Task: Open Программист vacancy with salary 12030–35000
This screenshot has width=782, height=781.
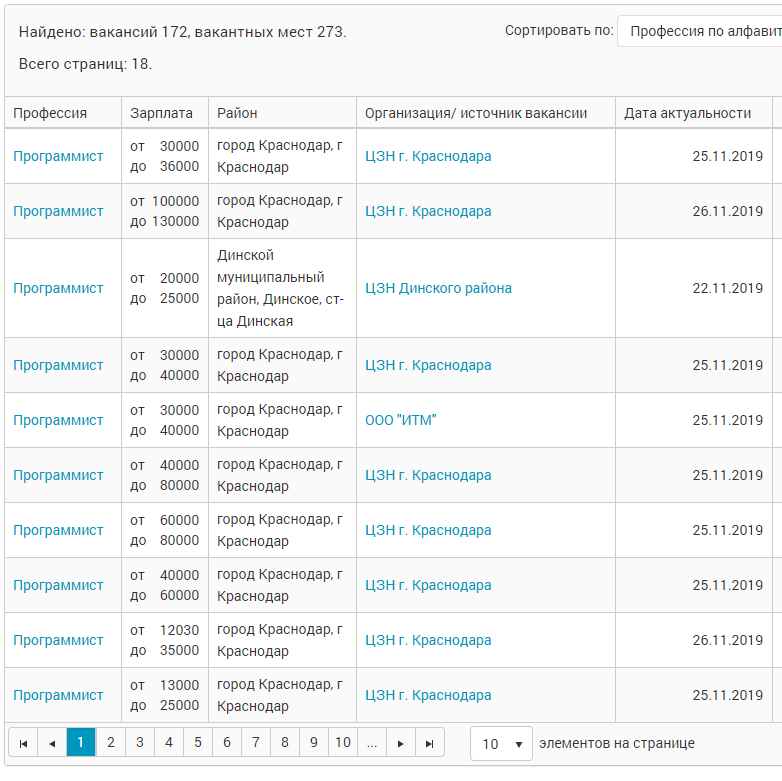Action: (58, 640)
